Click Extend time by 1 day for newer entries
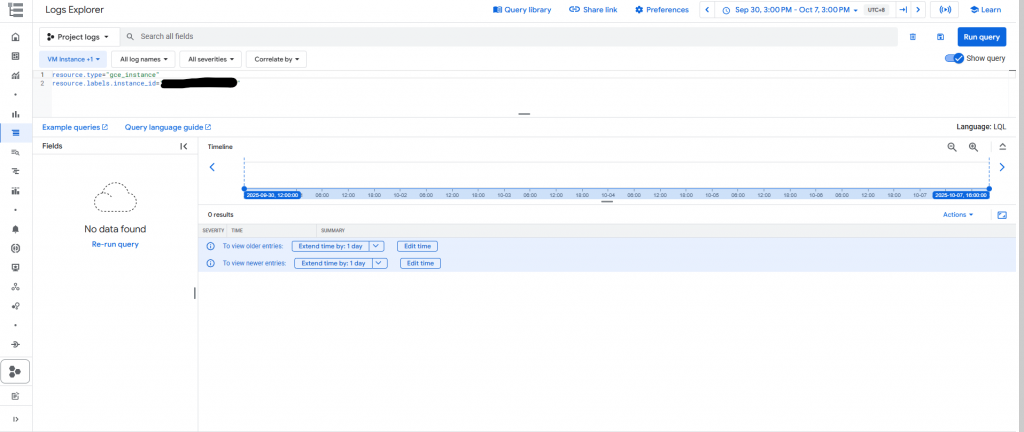This screenshot has height=432, width=1024. click(334, 263)
